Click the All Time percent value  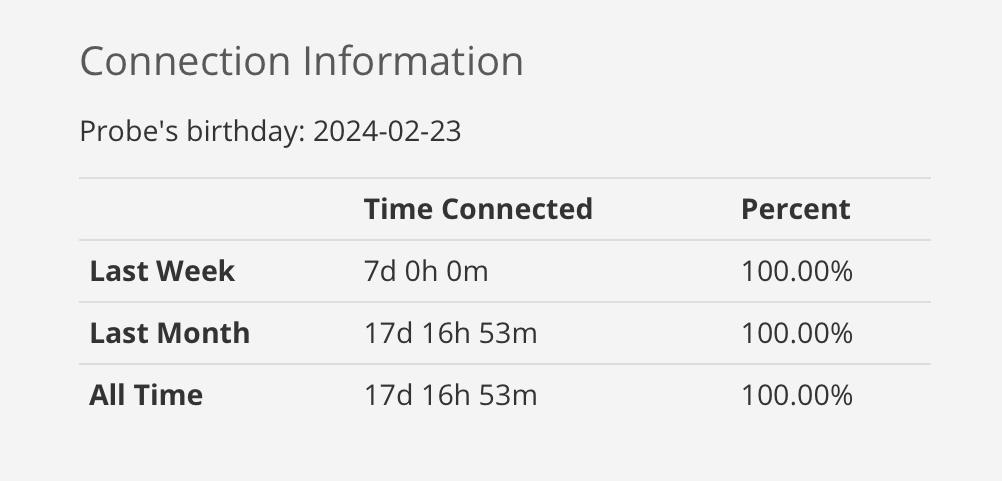[796, 395]
